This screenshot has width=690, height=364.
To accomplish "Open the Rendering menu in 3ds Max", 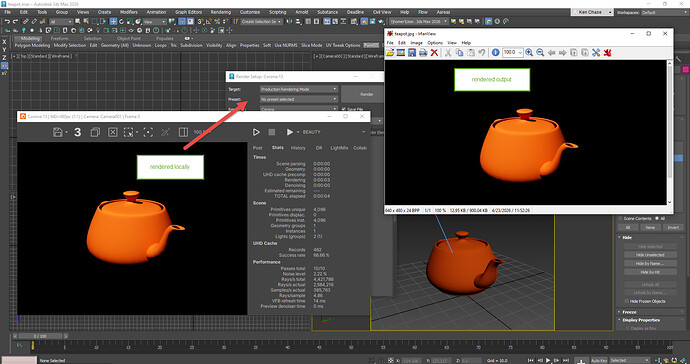I will tap(220, 12).
